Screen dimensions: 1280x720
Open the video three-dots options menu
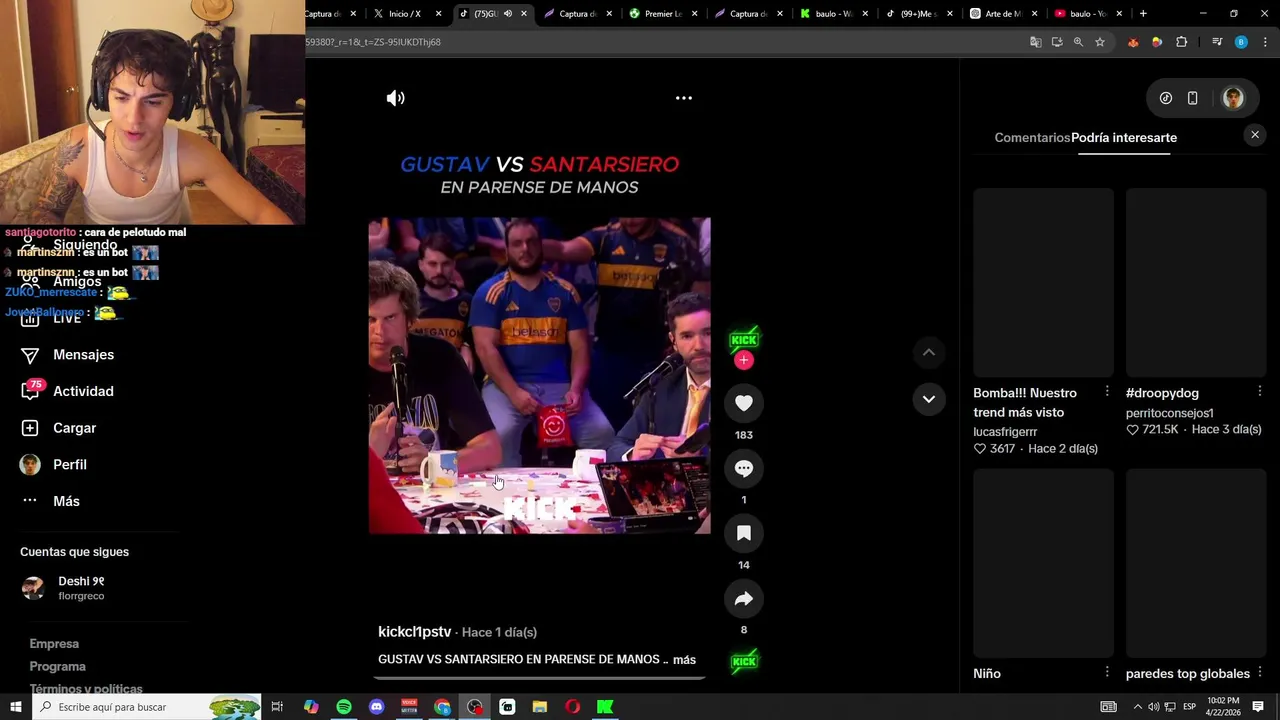point(684,98)
